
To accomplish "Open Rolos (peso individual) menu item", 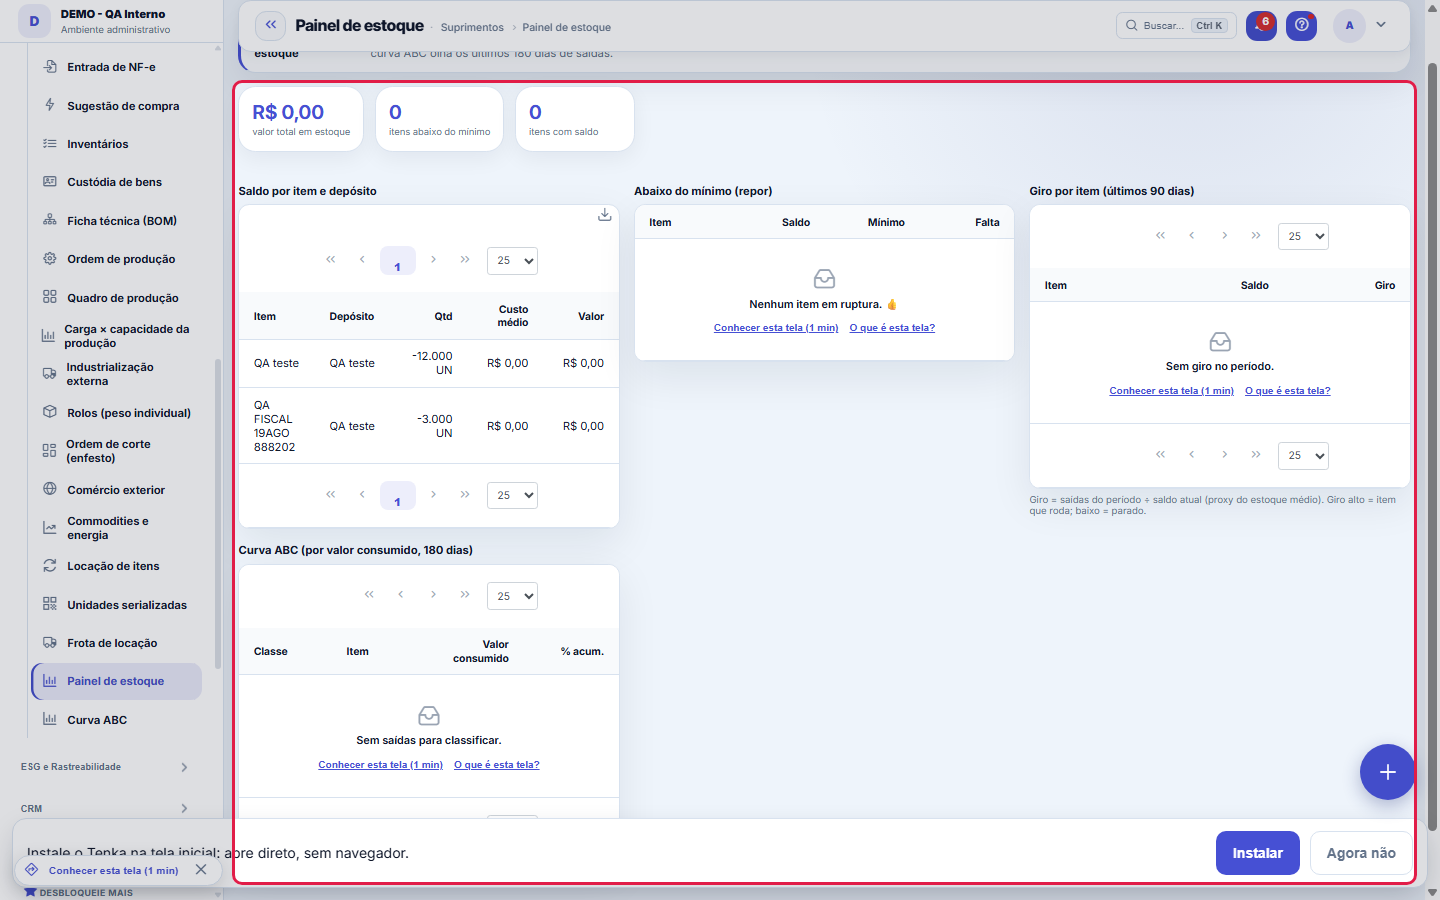I will [x=117, y=413].
